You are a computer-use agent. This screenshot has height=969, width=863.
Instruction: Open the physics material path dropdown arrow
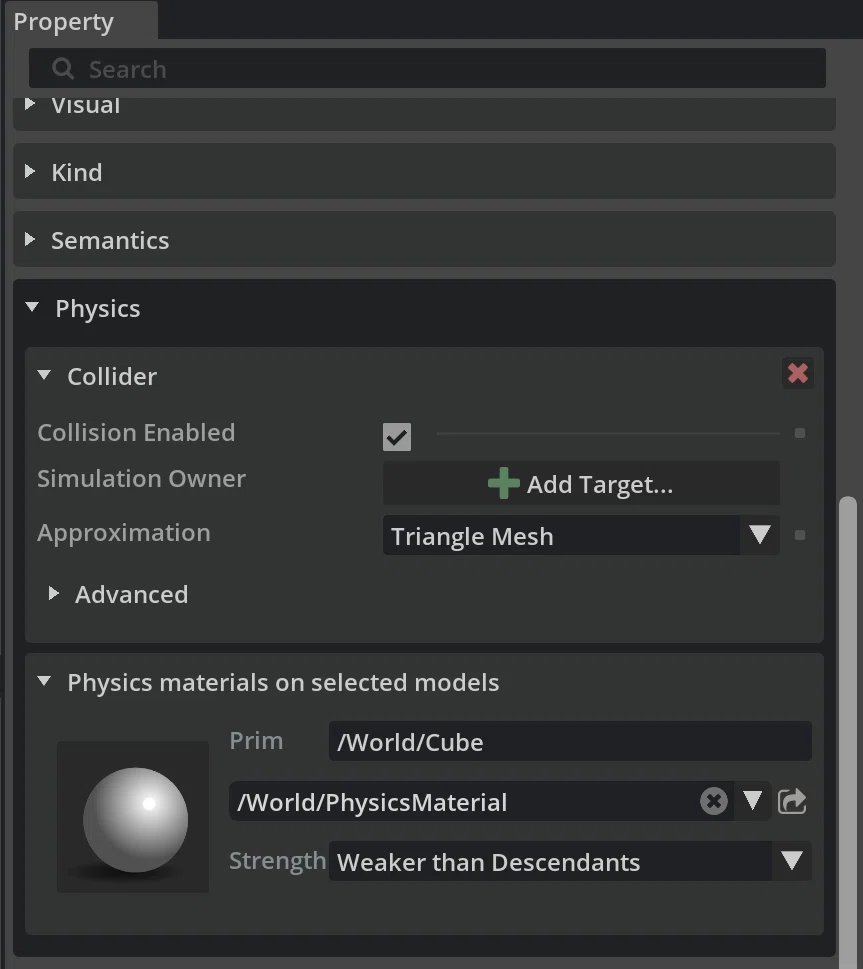tap(752, 801)
